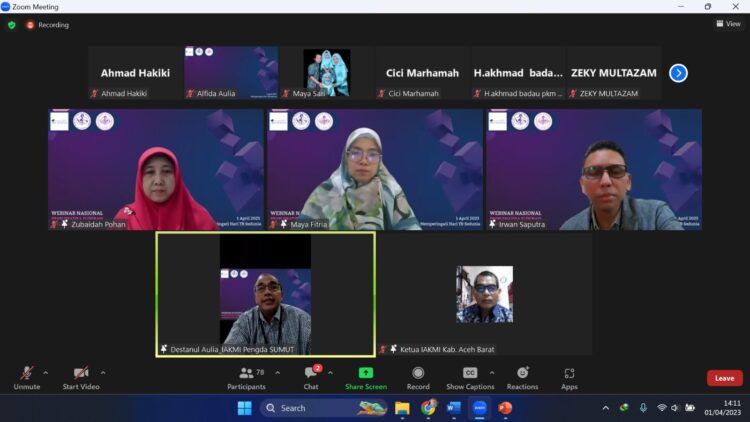Expand the arrow next to Show Captions
This screenshot has height=422, width=750.
pos(492,373)
